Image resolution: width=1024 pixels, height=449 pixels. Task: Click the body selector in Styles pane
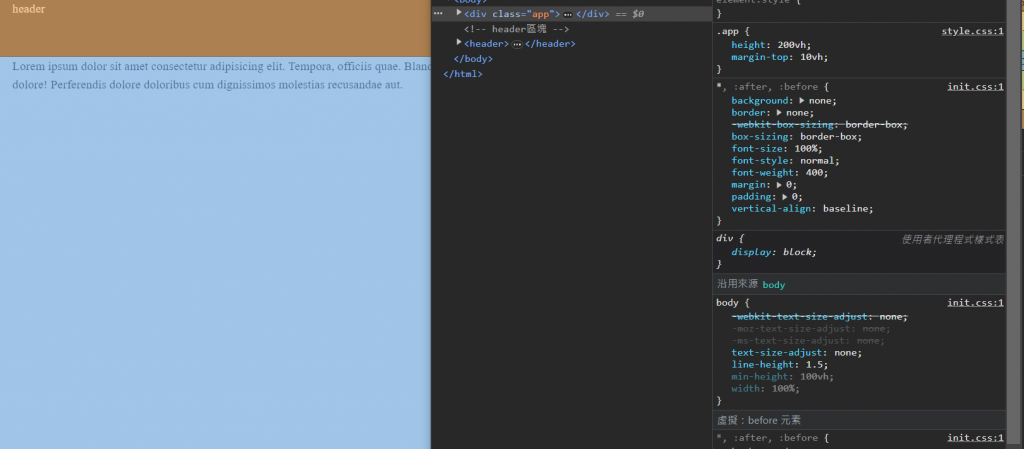(x=727, y=303)
